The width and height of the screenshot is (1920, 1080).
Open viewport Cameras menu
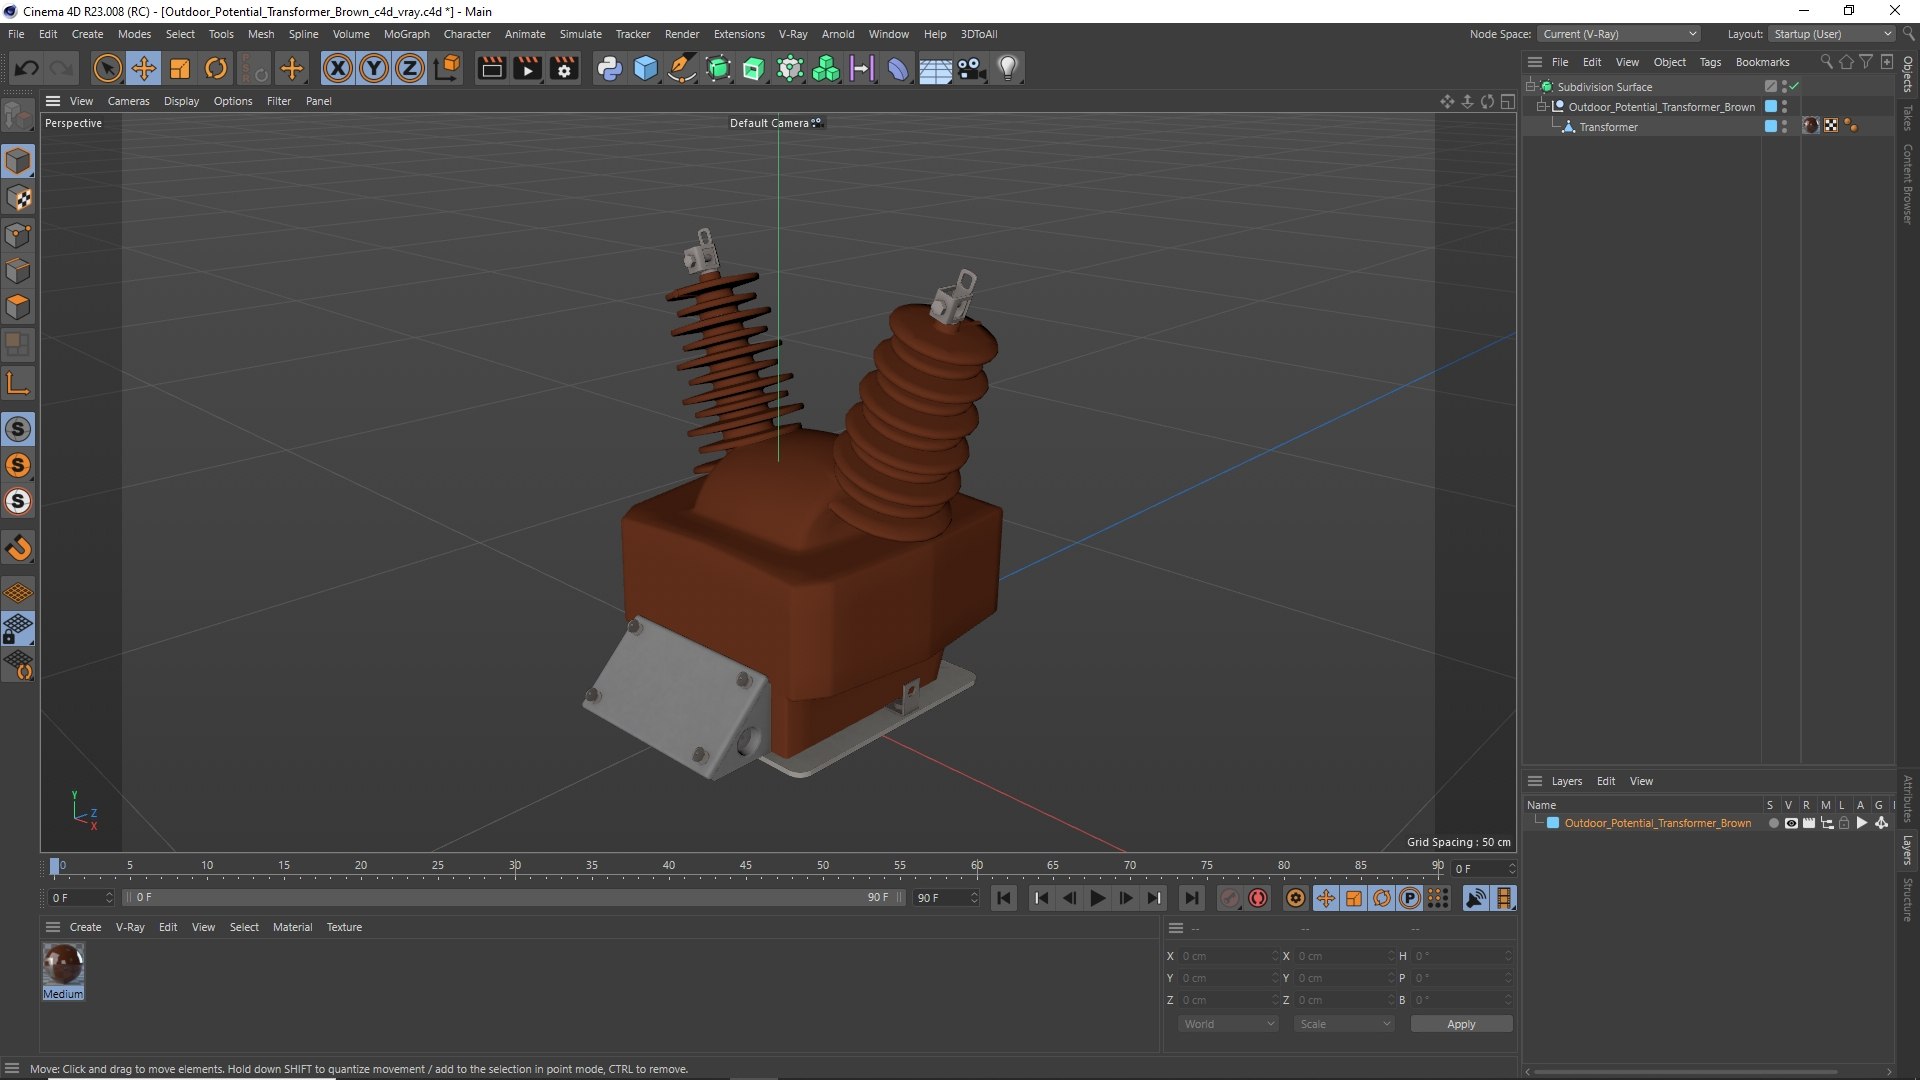click(x=128, y=101)
